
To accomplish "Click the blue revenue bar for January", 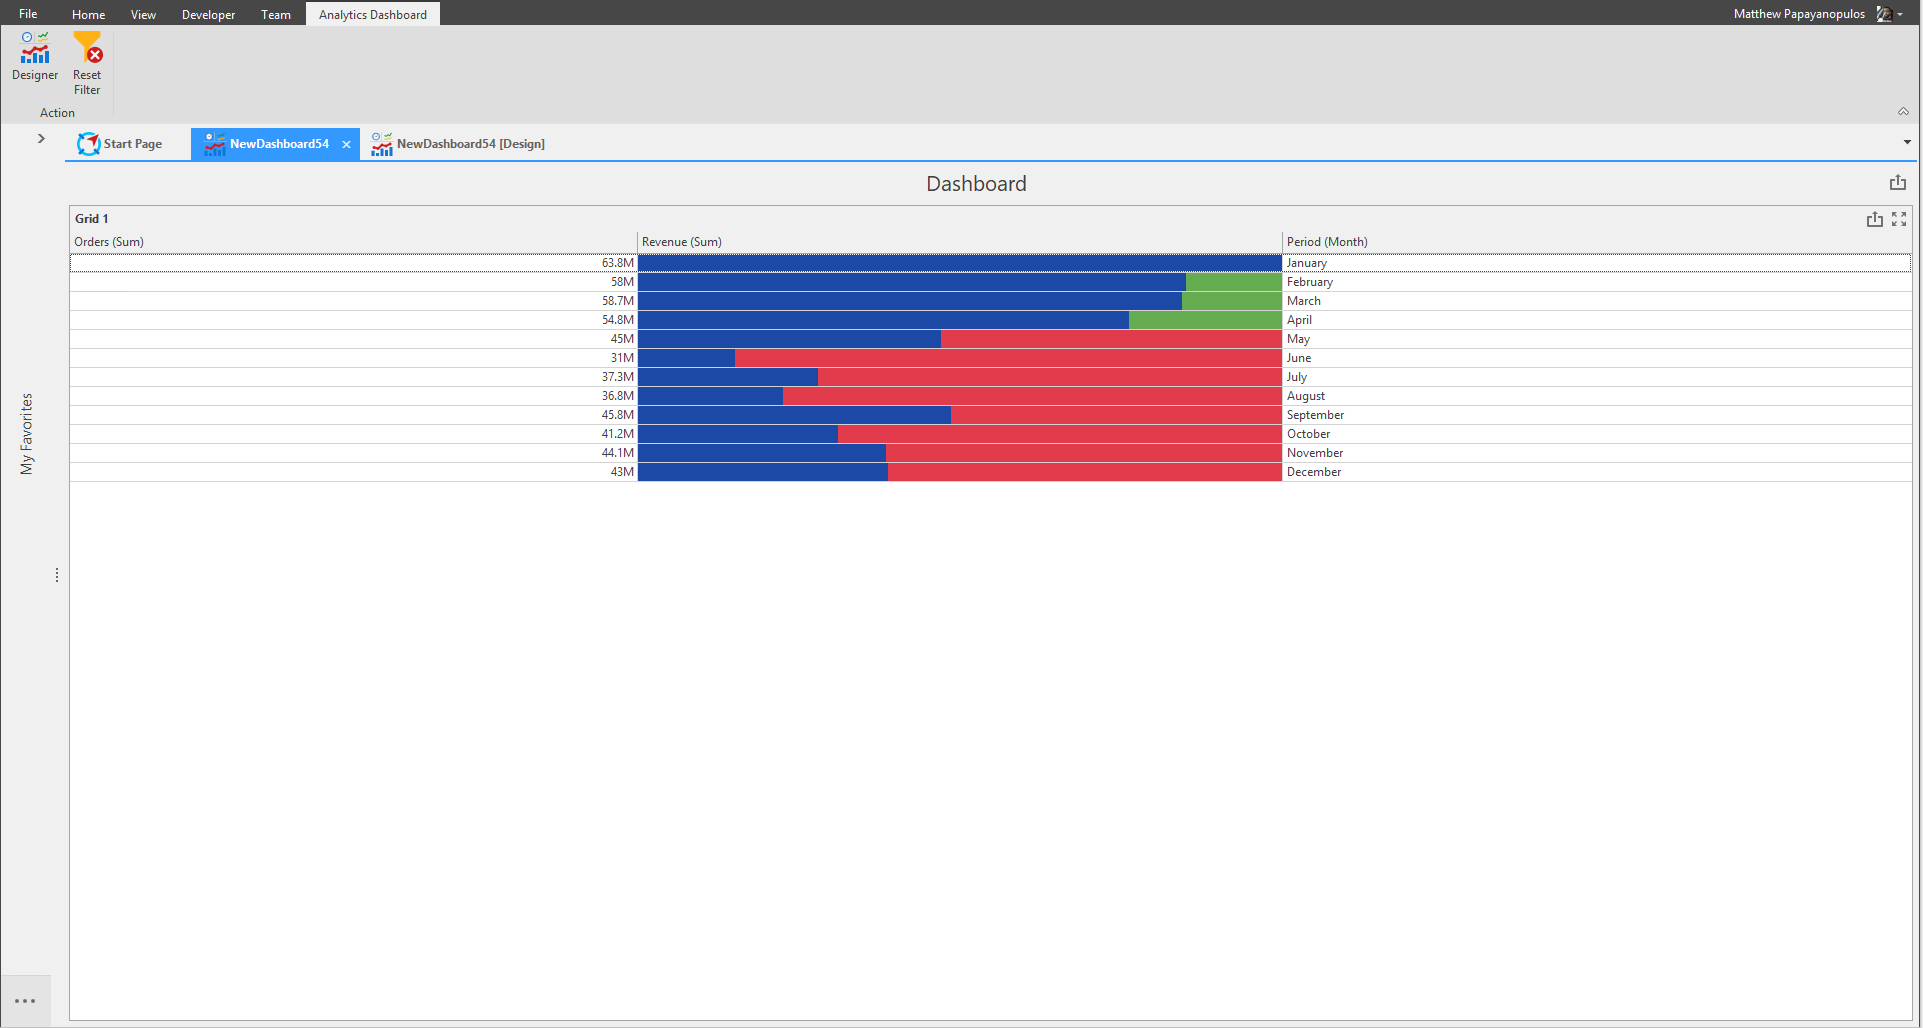I will tap(960, 263).
